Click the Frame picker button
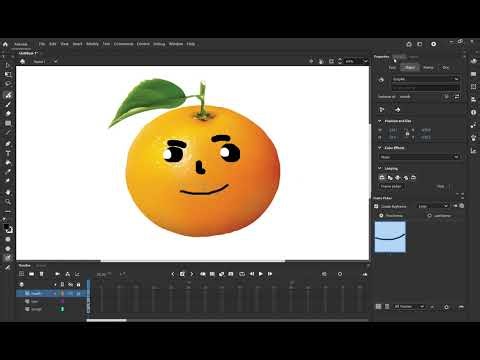Viewport: 480px width, 360px height. [x=391, y=186]
